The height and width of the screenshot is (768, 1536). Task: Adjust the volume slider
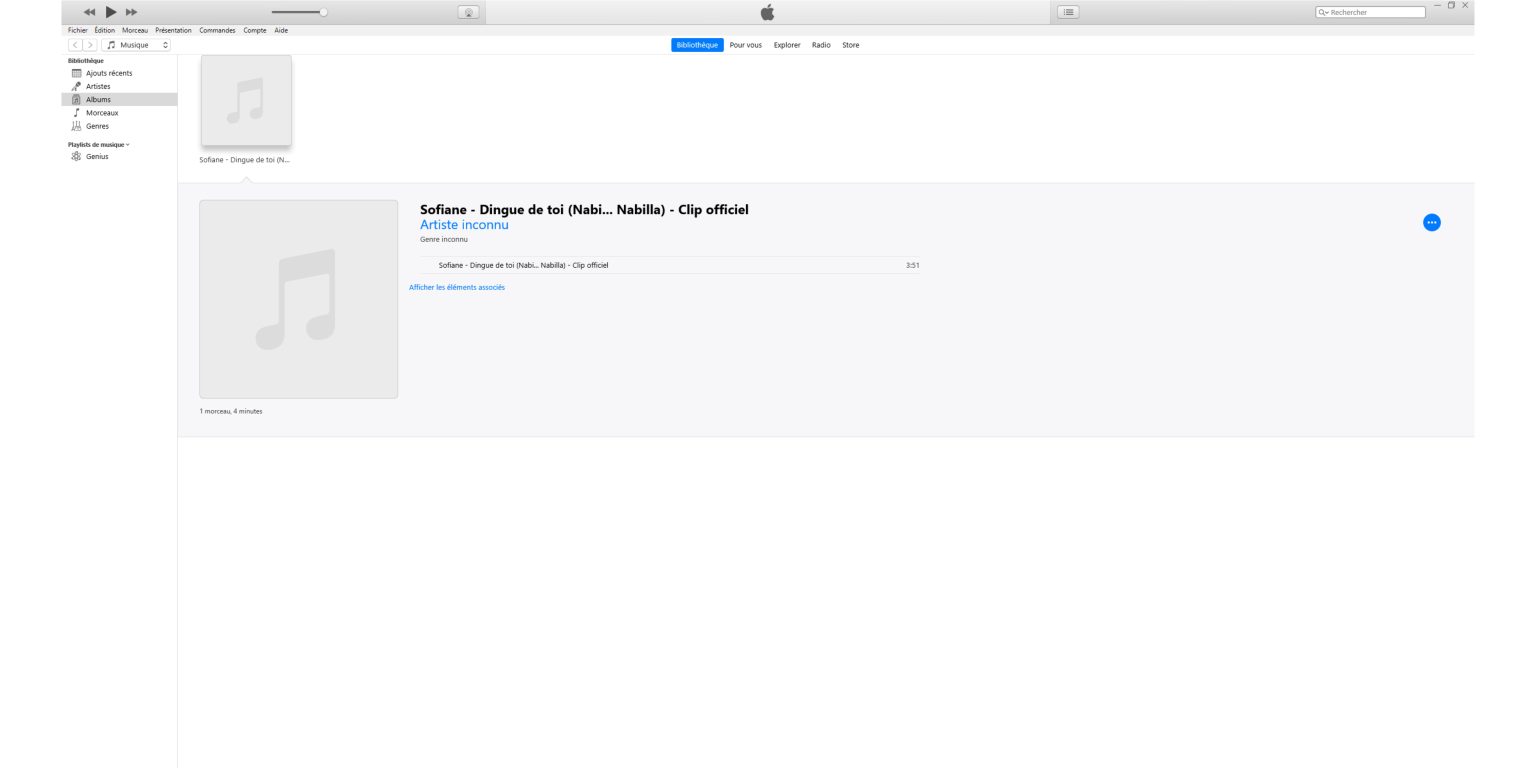300,12
